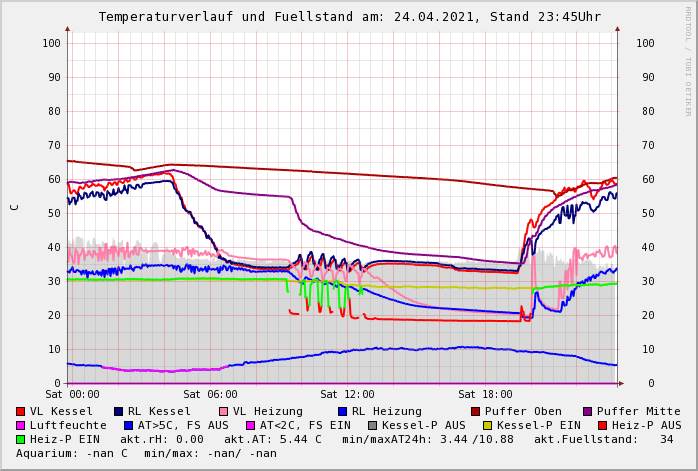Click the red VL Kessel legend swatch
This screenshot has height=471, width=698.
point(21,412)
